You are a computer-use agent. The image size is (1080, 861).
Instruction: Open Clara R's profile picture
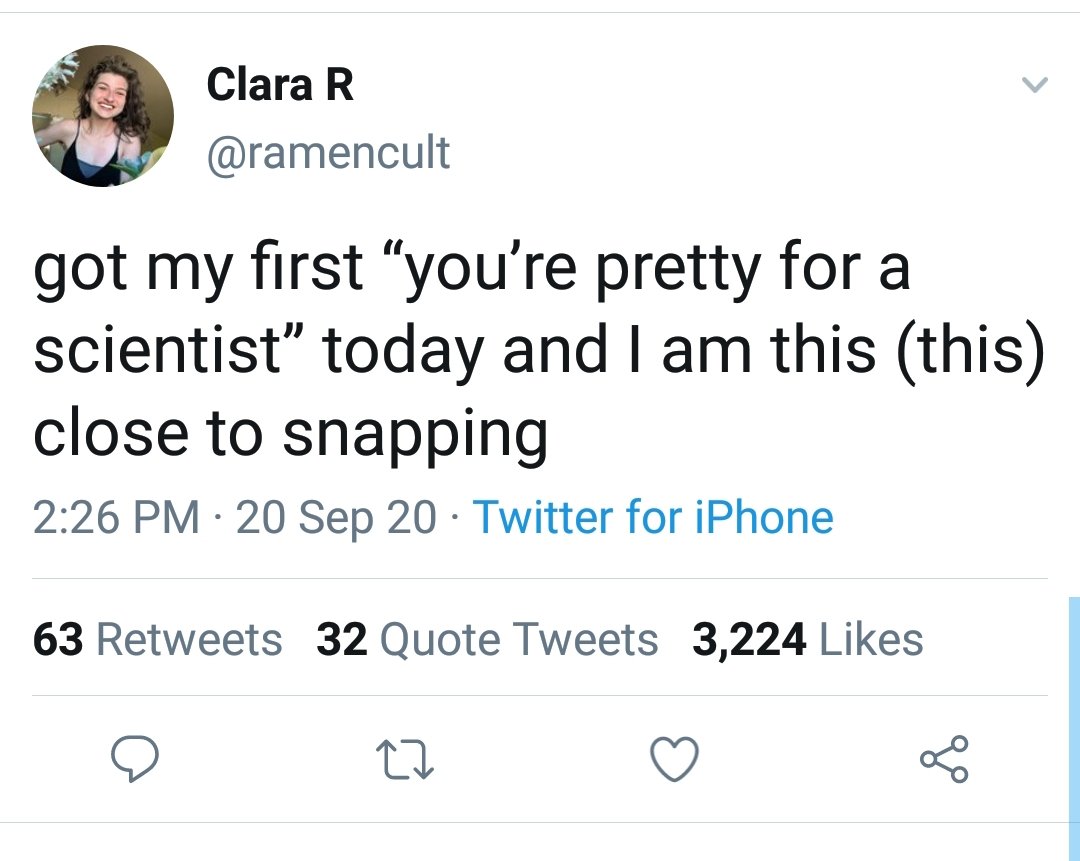[103, 116]
